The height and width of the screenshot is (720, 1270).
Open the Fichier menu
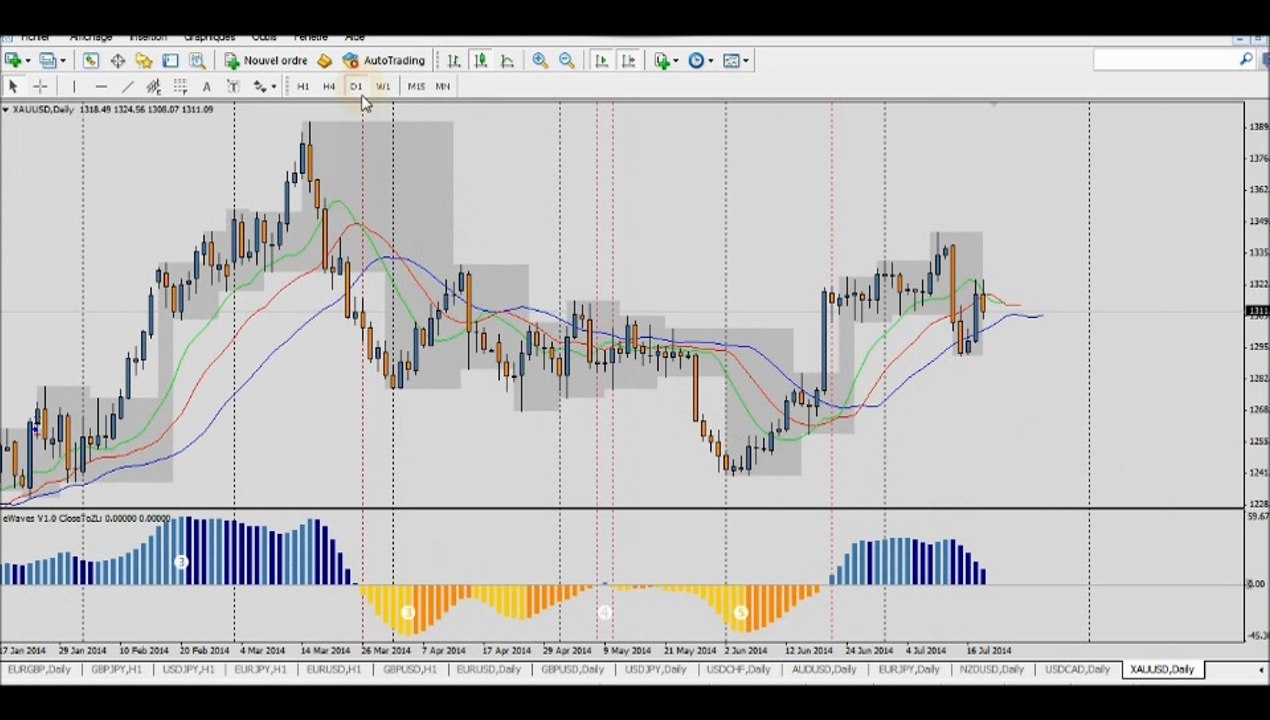click(x=35, y=38)
